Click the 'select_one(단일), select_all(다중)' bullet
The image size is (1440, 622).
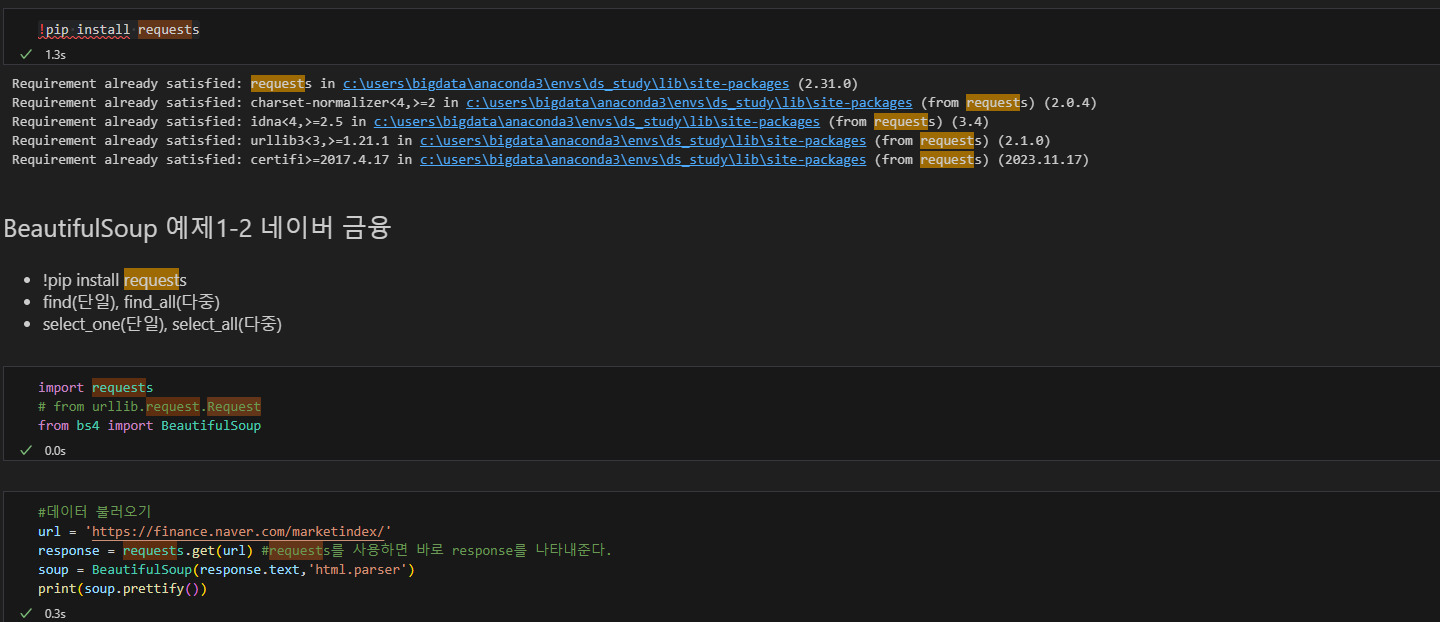coord(163,324)
